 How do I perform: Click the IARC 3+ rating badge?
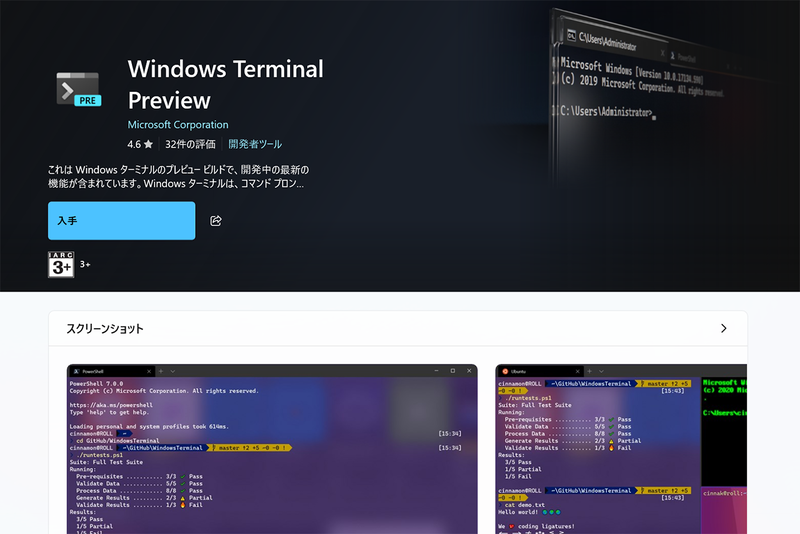(x=61, y=264)
